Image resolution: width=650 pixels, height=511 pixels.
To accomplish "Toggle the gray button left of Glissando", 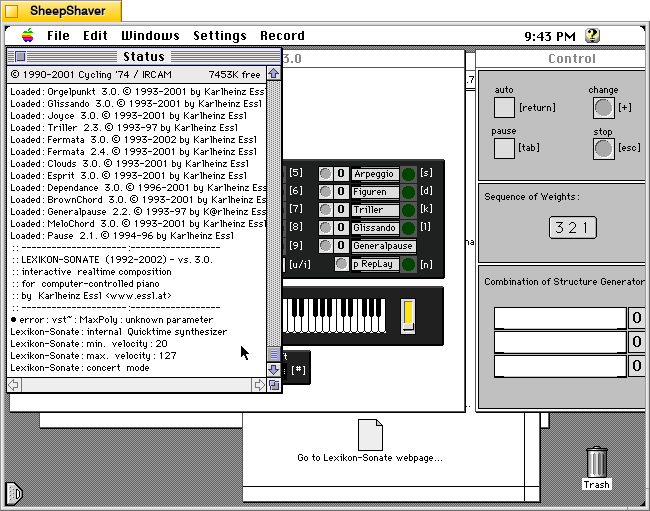I will coord(325,228).
